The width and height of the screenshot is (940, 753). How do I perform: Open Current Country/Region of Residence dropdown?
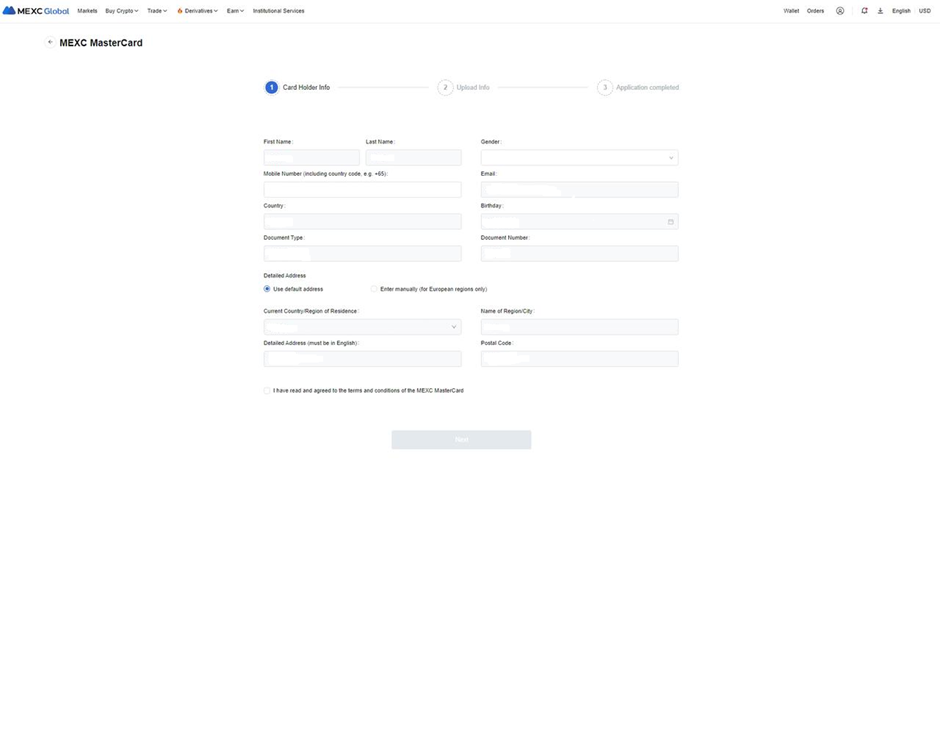coord(362,327)
